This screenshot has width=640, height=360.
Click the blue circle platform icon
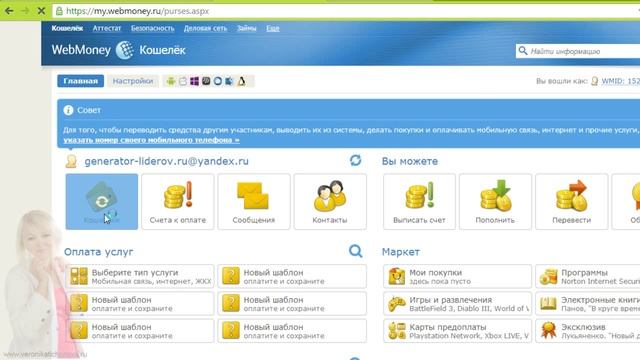(x=218, y=81)
